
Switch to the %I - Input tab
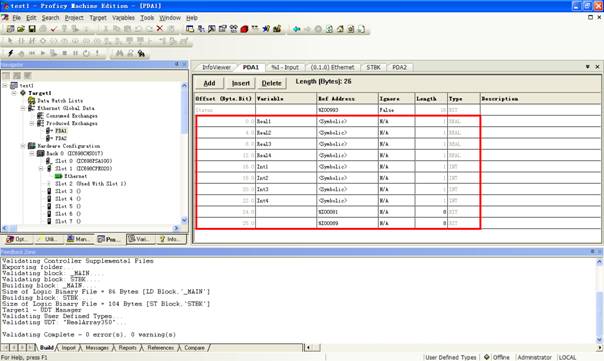[x=285, y=67]
